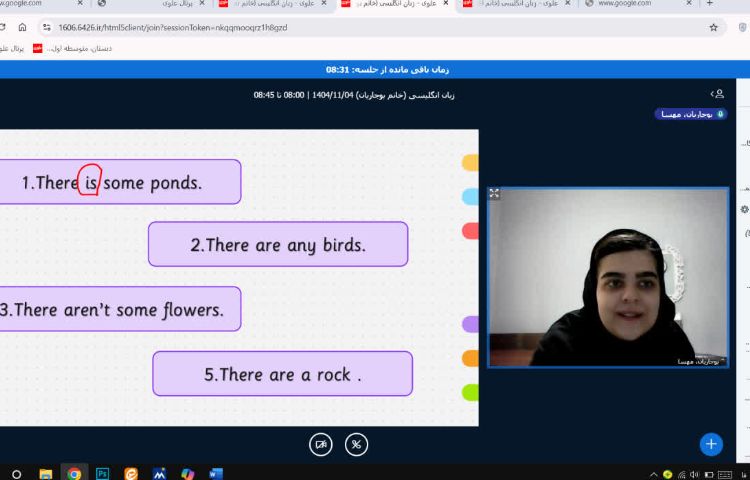
Task: Select the red color tab on slide
Action: pos(470,231)
